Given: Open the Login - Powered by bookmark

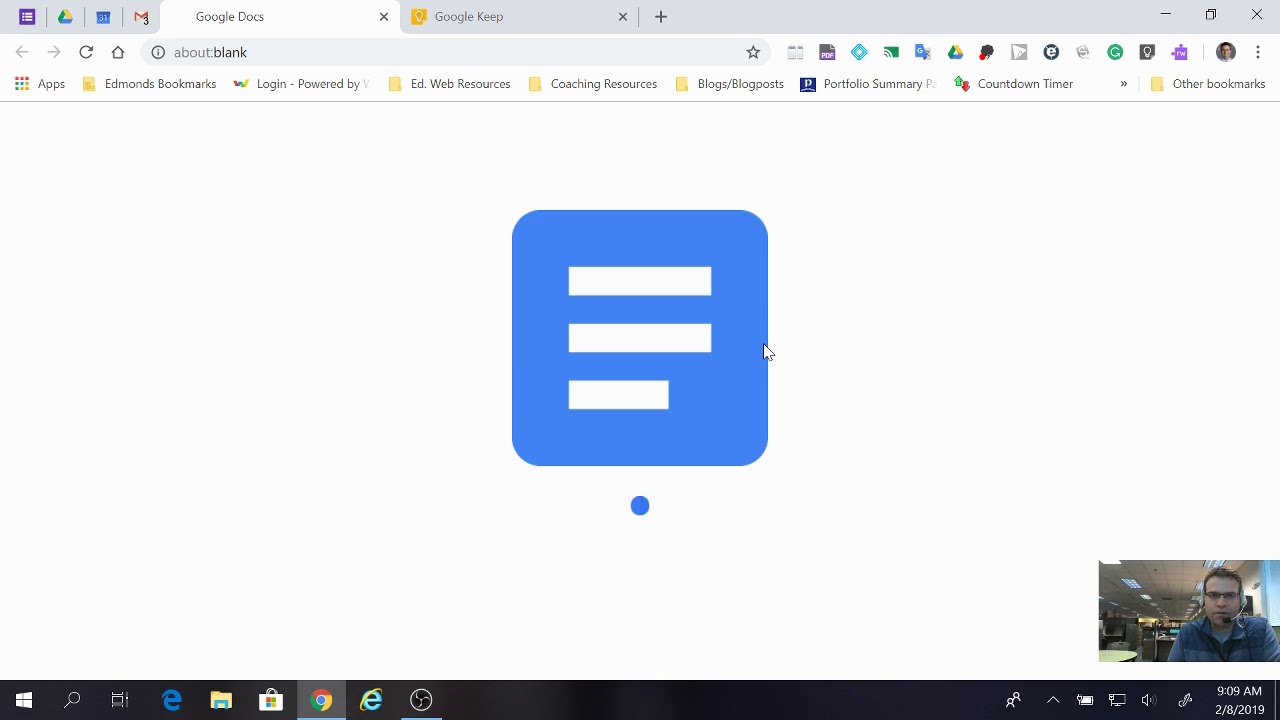Looking at the screenshot, I should click(x=301, y=84).
